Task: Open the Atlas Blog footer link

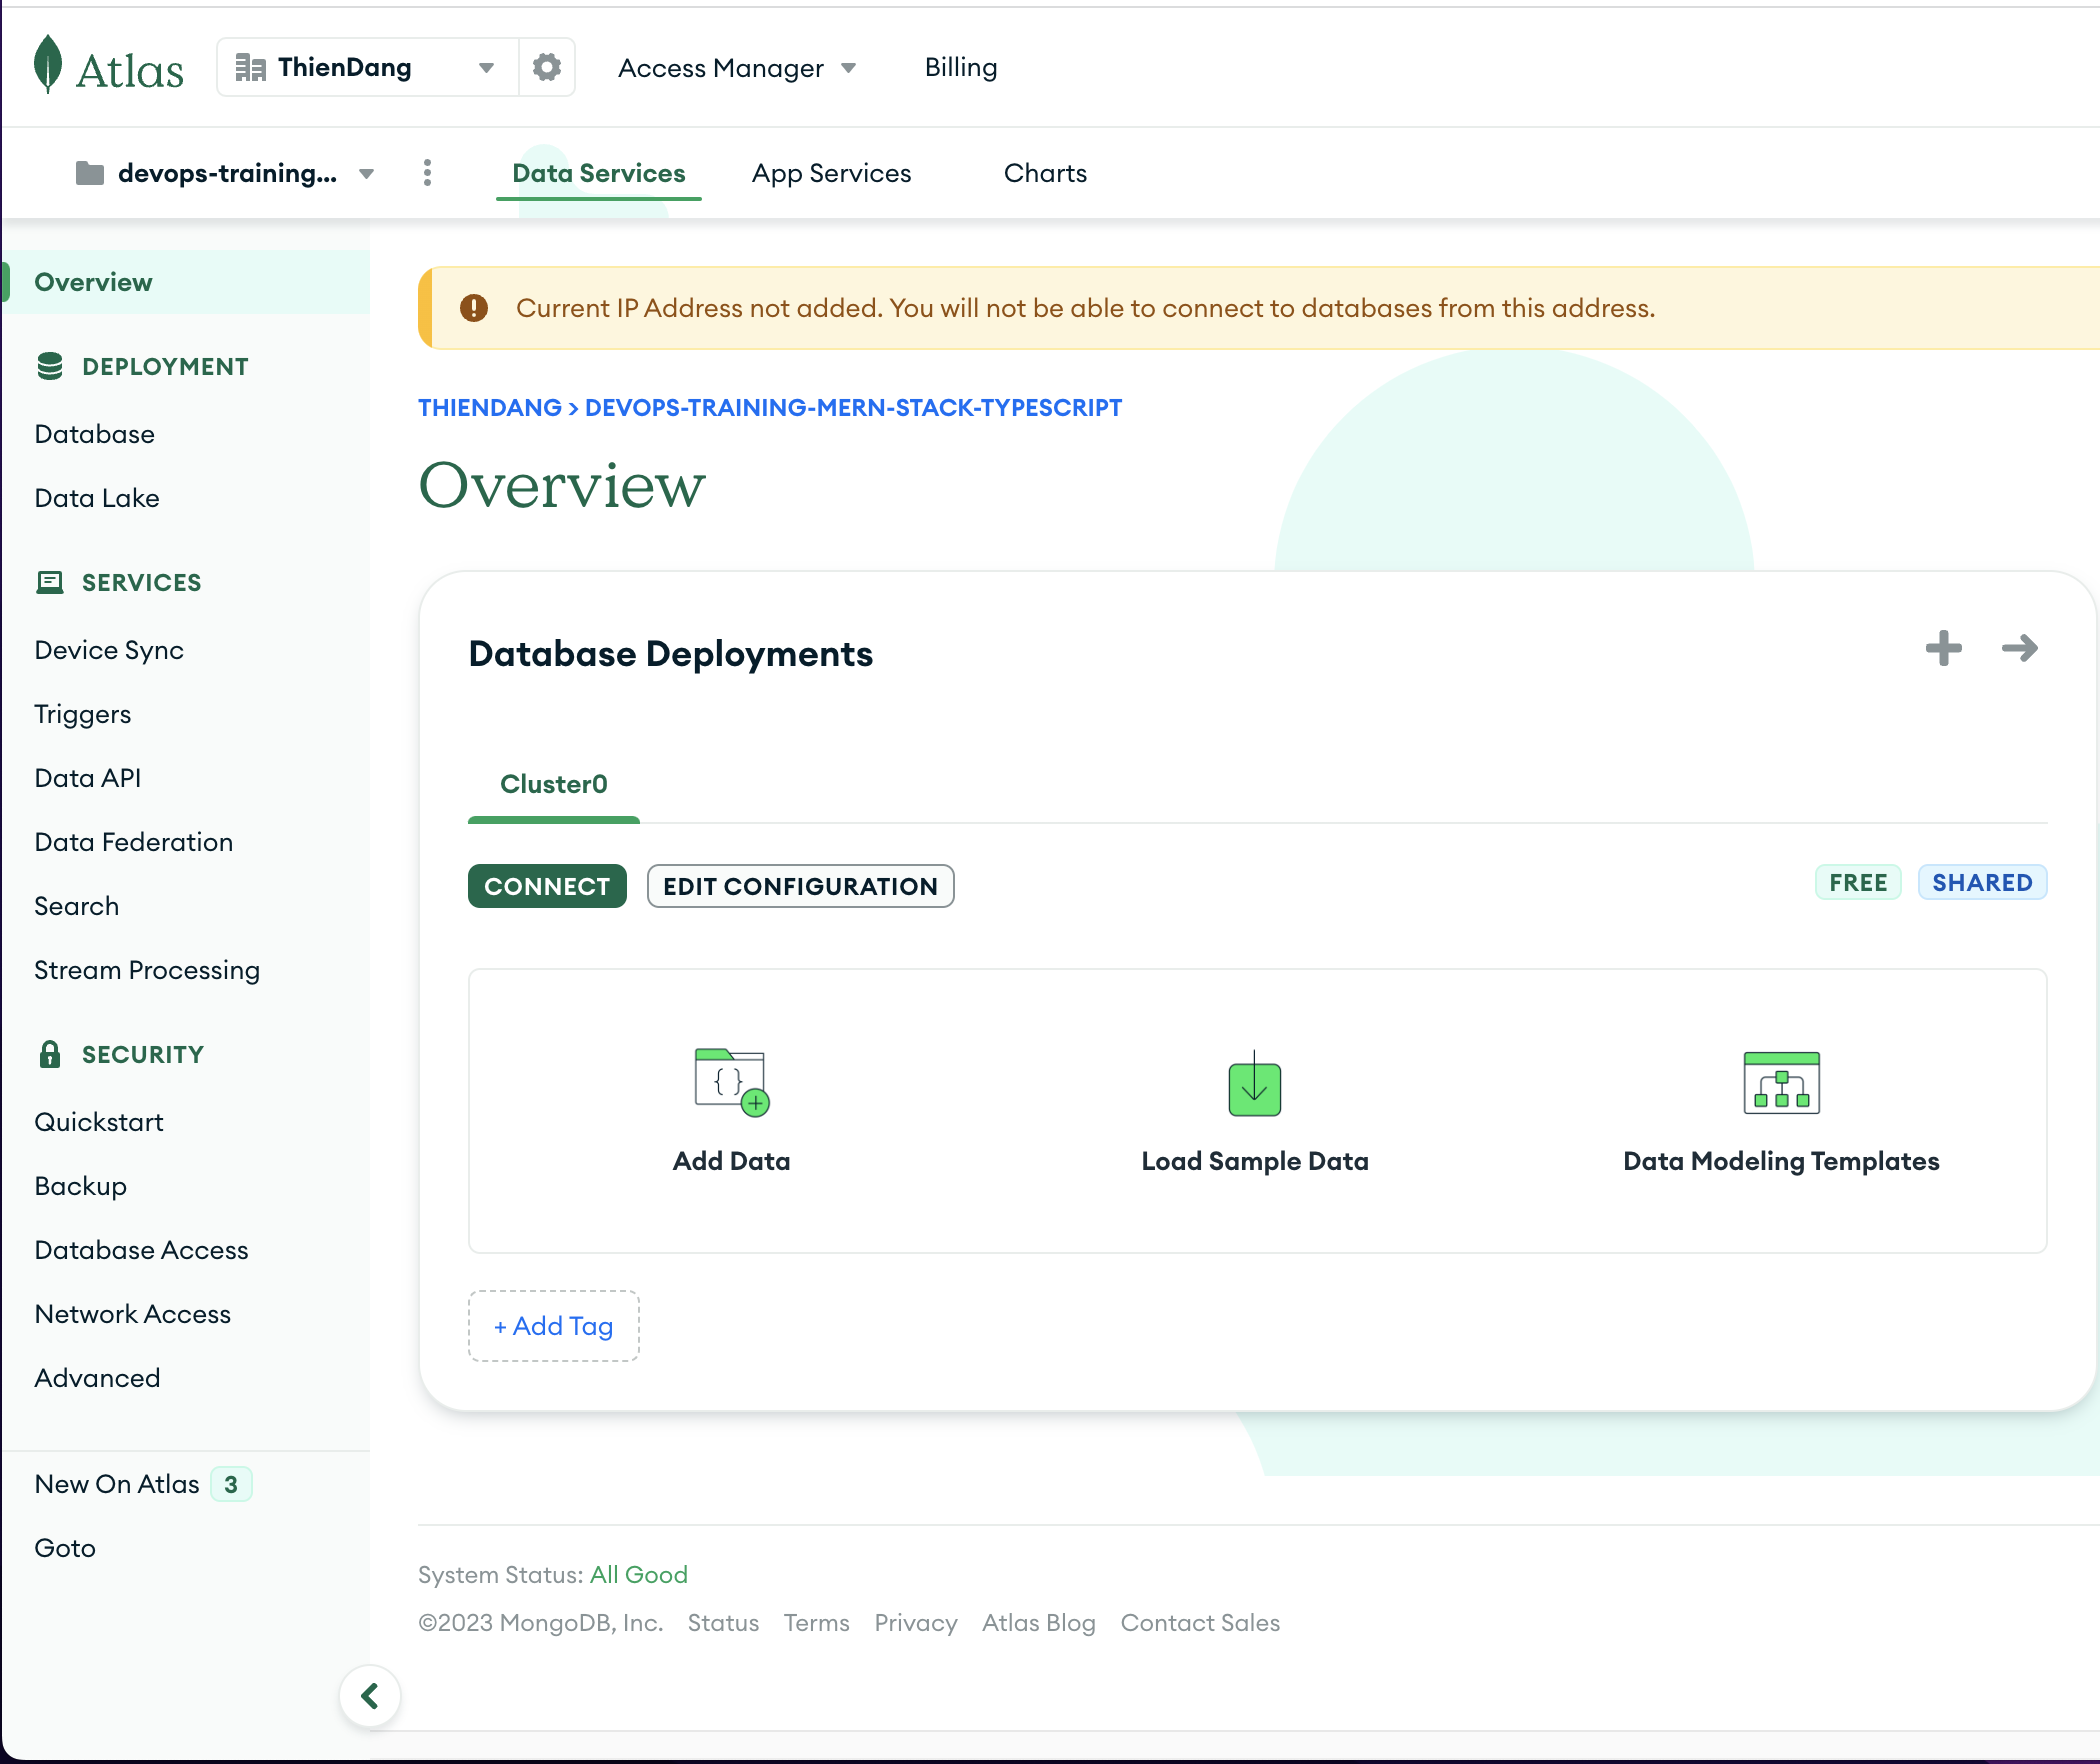Action: (x=1038, y=1623)
